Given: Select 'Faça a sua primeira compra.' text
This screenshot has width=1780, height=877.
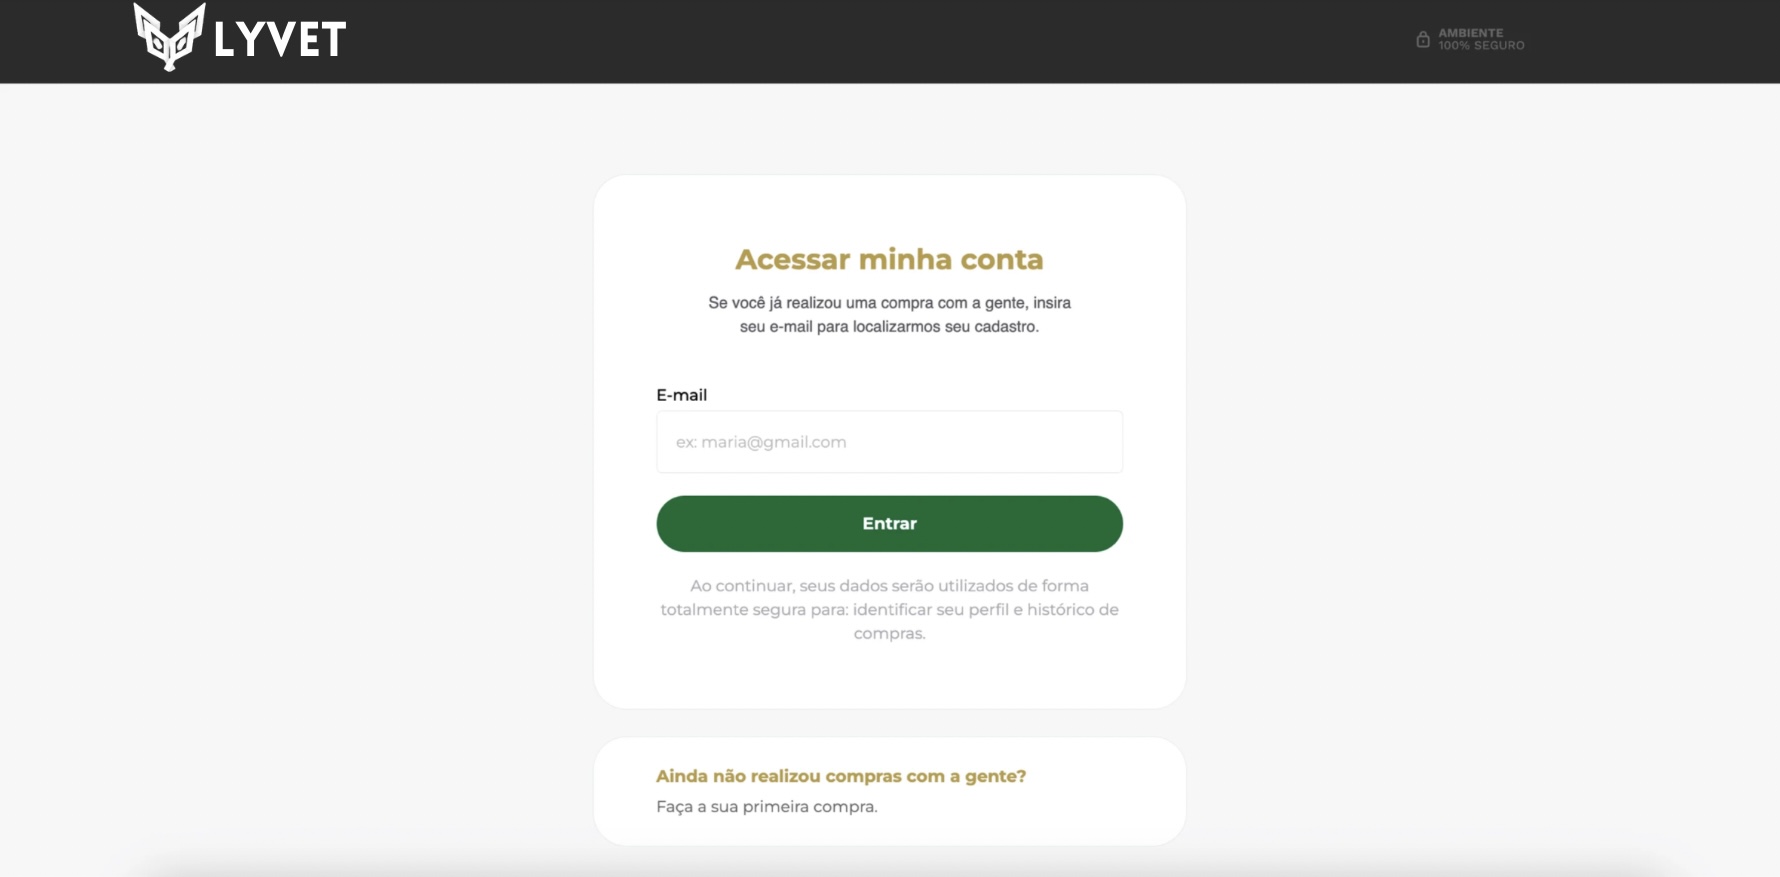Looking at the screenshot, I should (x=767, y=807).
